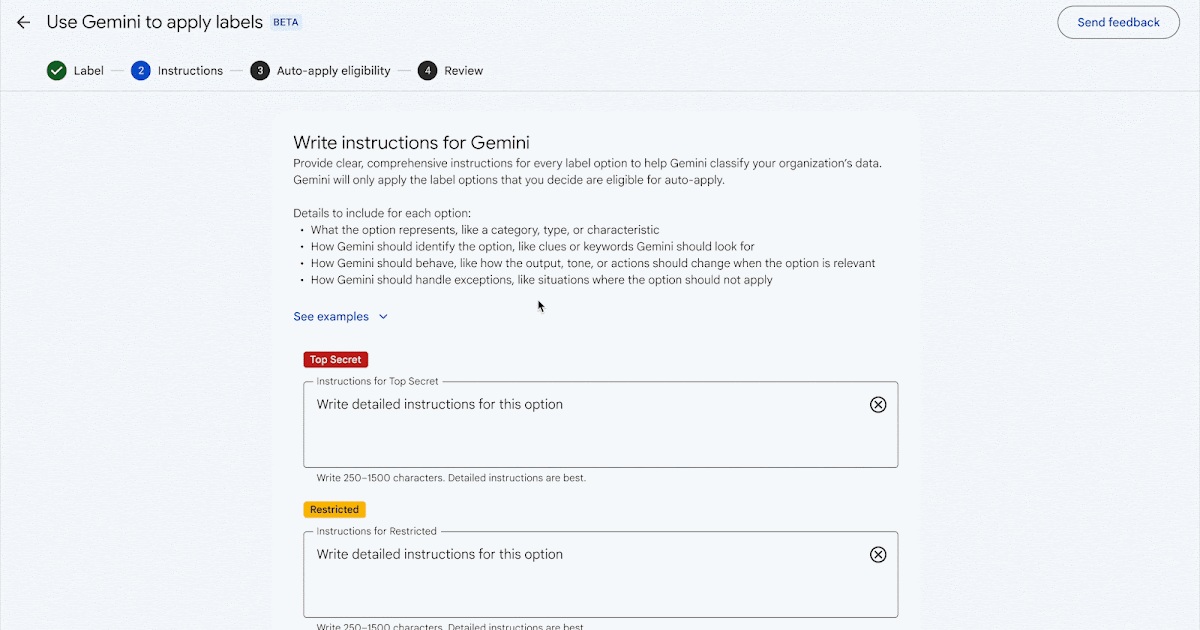The image size is (1200, 630).
Task: Click the 'Instructions for Top Secret' field label
Action: coord(377,381)
